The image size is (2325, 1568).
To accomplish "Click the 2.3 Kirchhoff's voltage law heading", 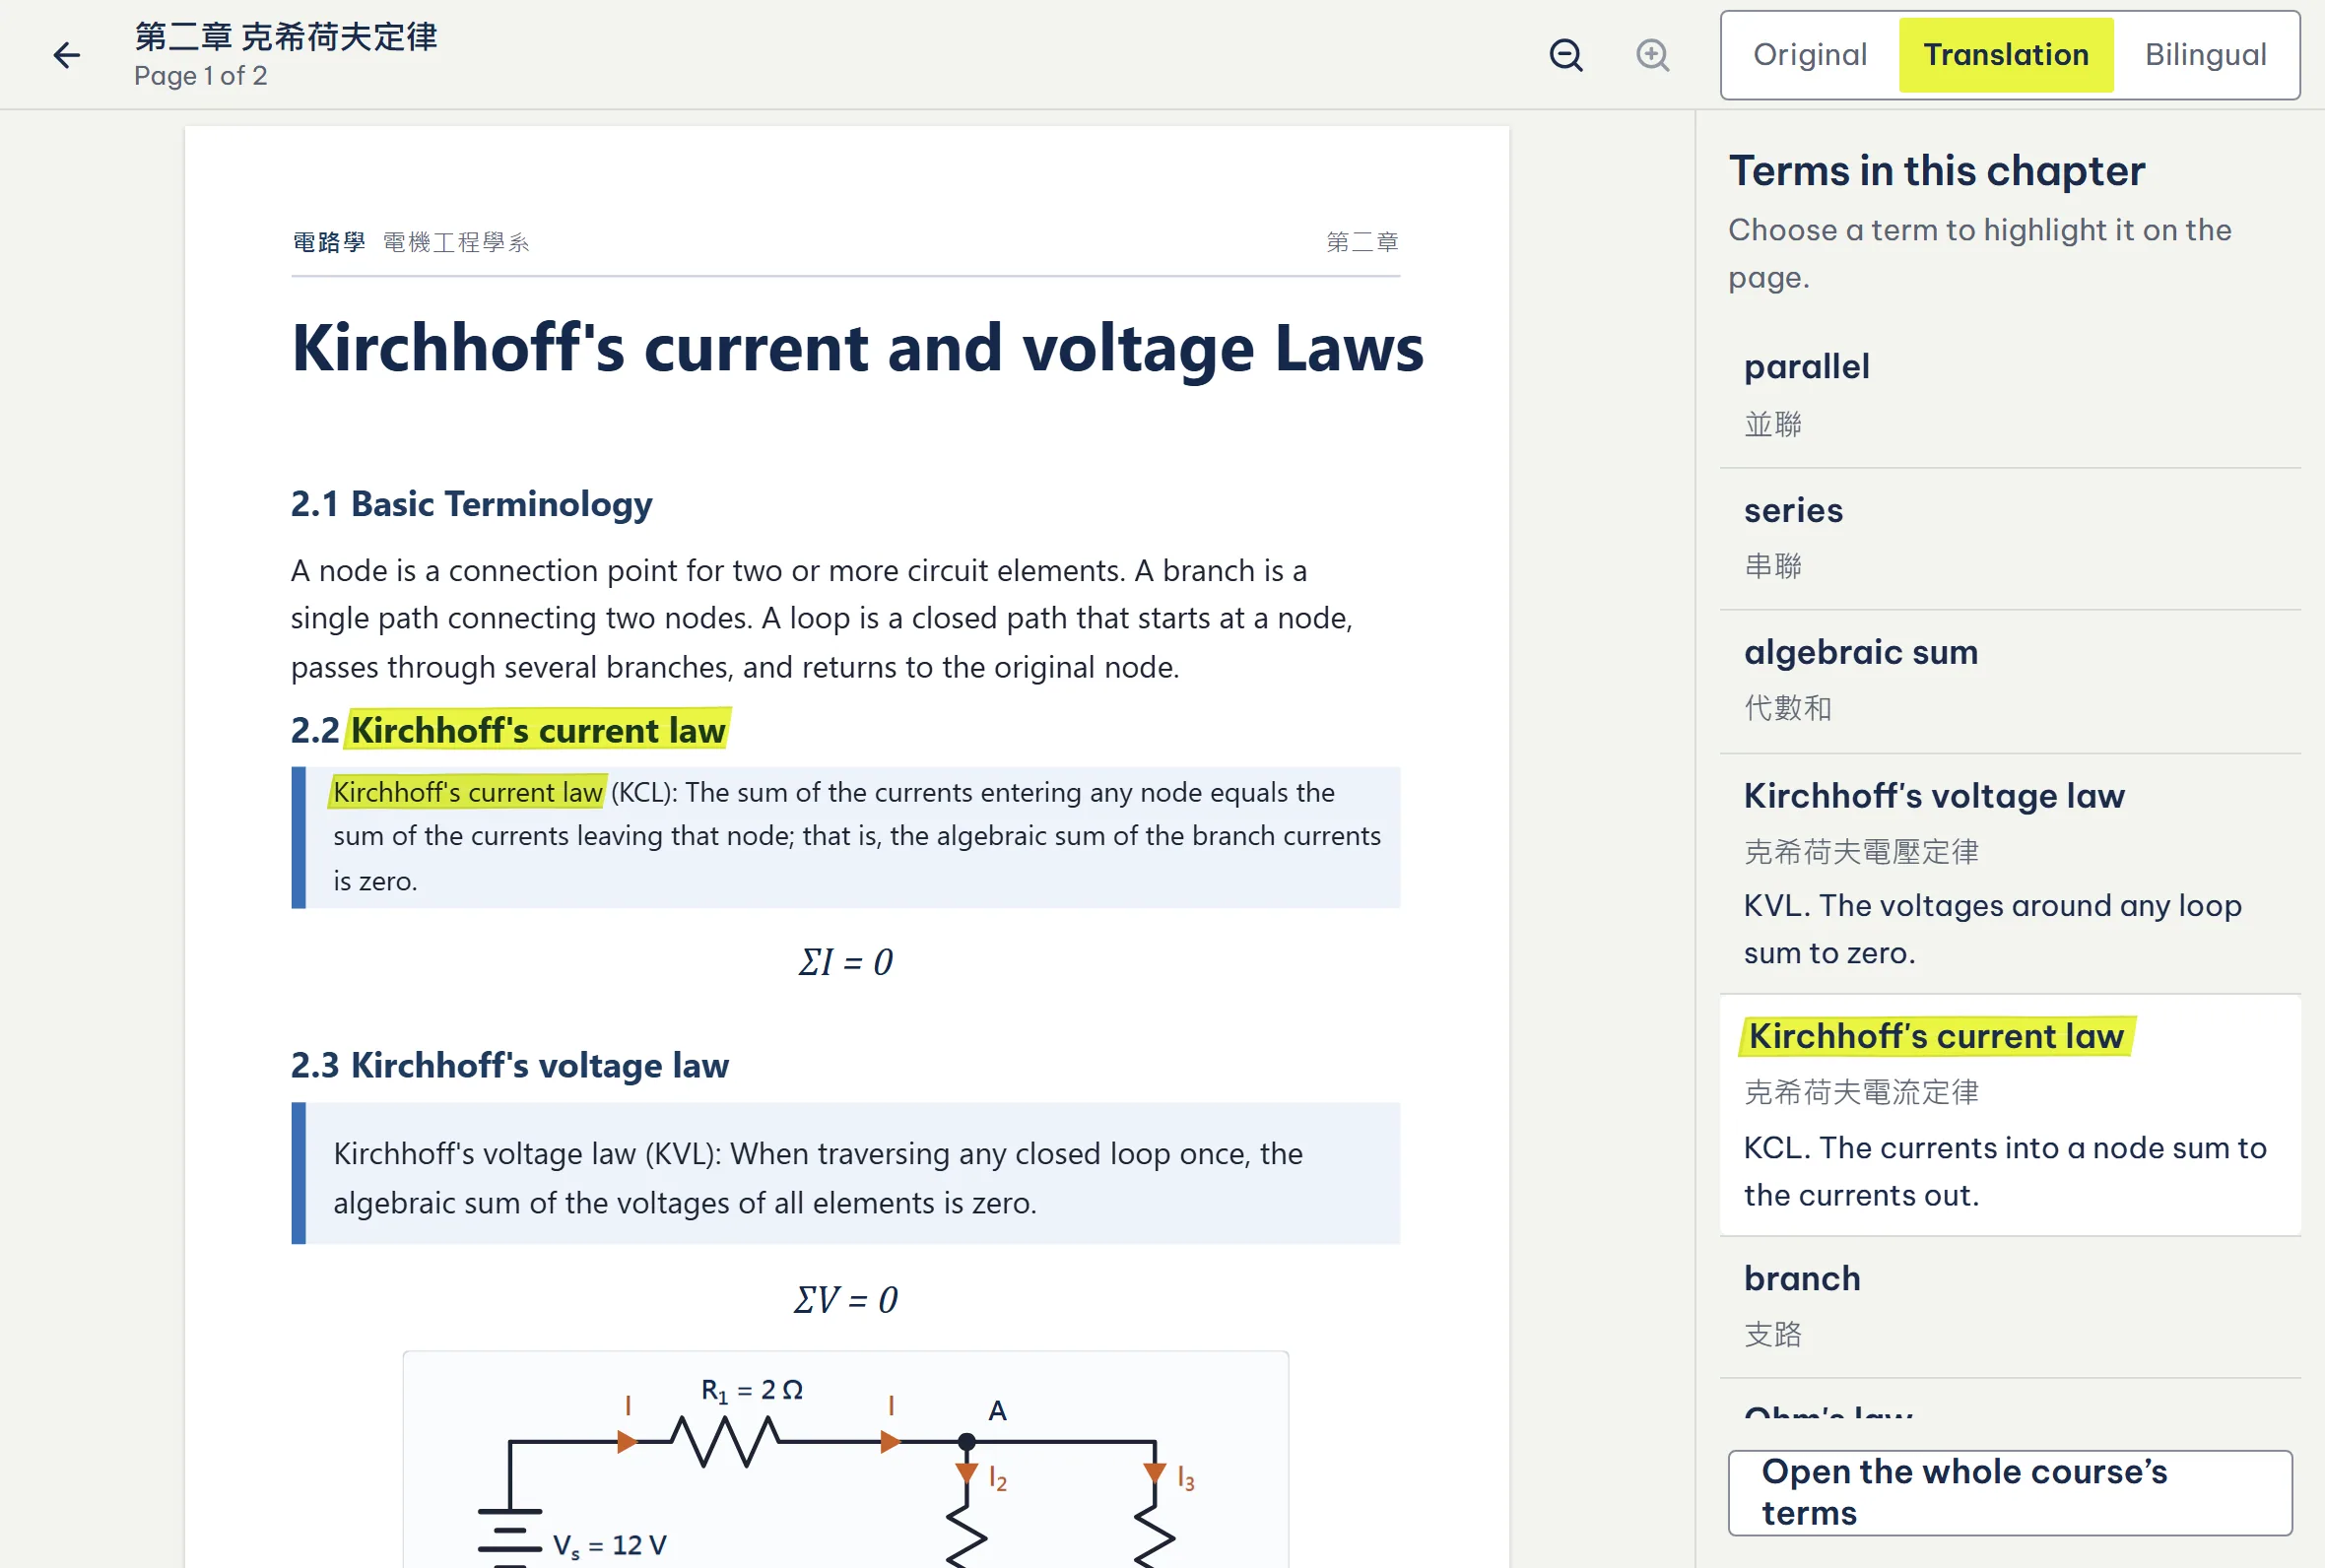I will [509, 1066].
